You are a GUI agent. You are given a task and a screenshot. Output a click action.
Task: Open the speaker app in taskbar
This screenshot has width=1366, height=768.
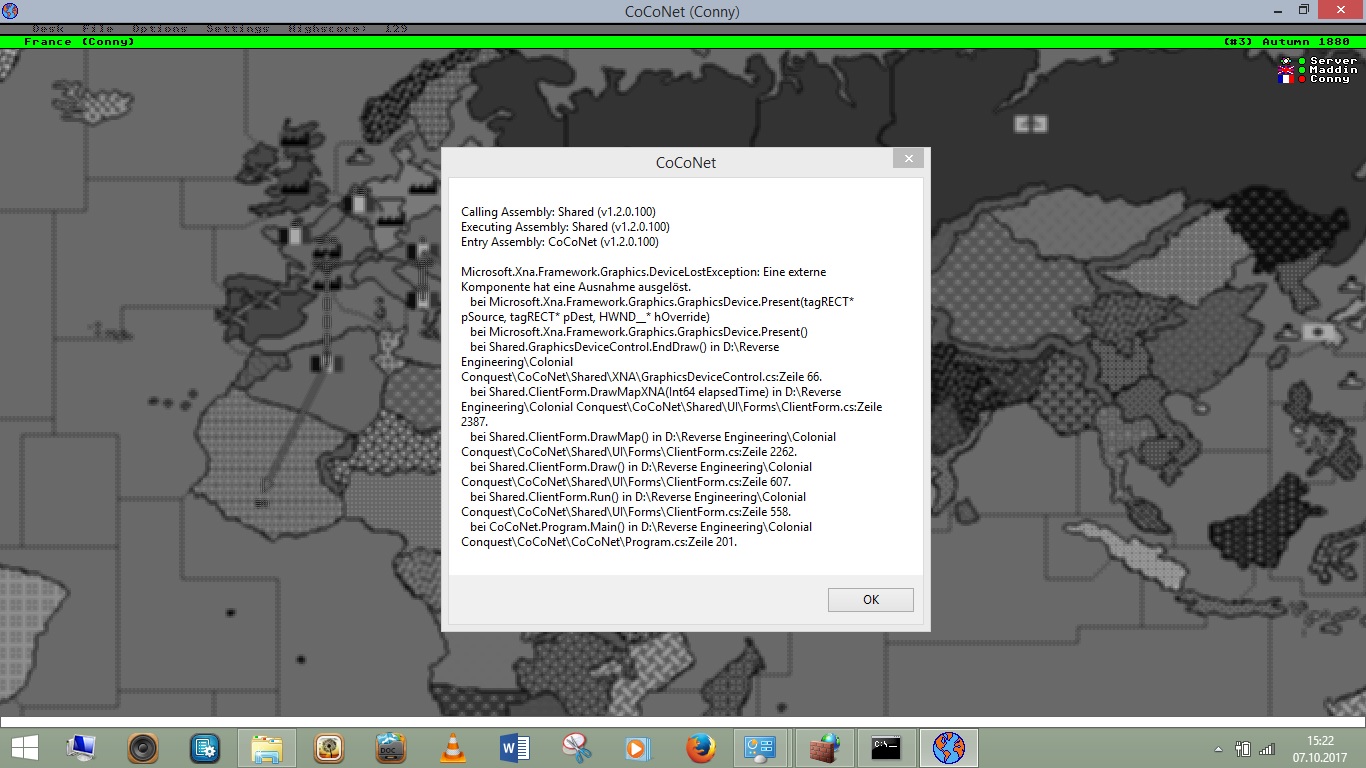(x=143, y=748)
